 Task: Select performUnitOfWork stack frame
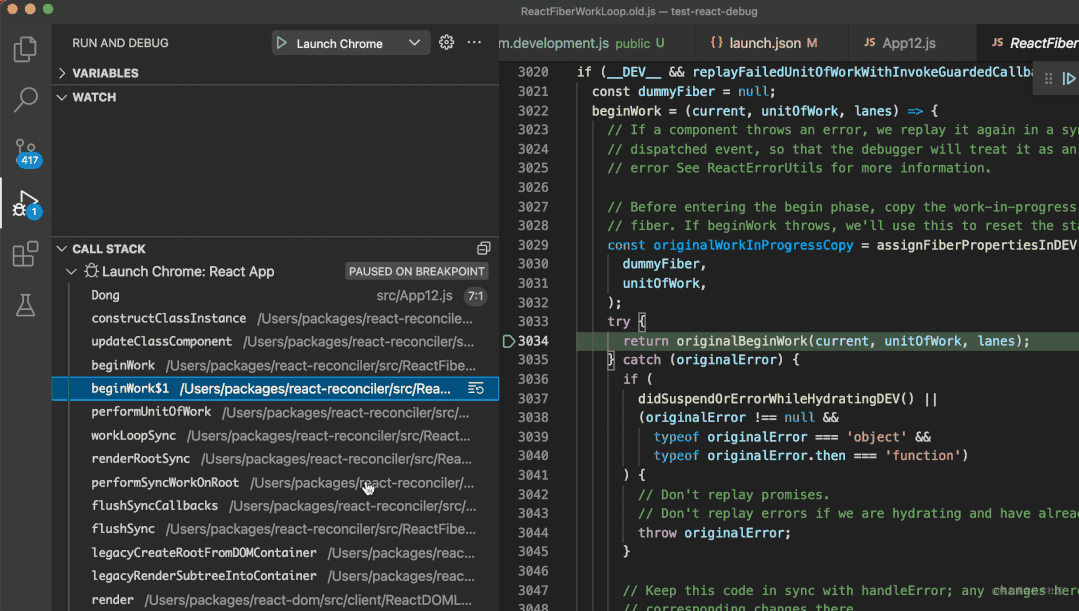[275, 412]
